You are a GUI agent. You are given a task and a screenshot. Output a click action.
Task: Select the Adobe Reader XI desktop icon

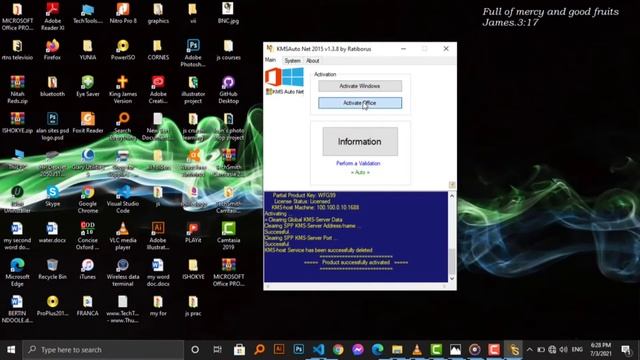click(x=52, y=16)
